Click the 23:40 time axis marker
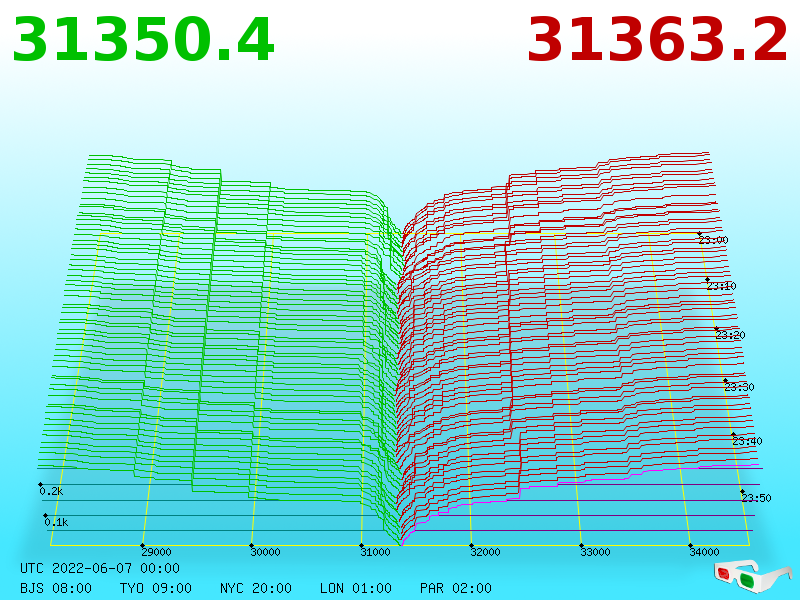Viewport: 800px width, 600px height. pyautogui.click(x=747, y=441)
